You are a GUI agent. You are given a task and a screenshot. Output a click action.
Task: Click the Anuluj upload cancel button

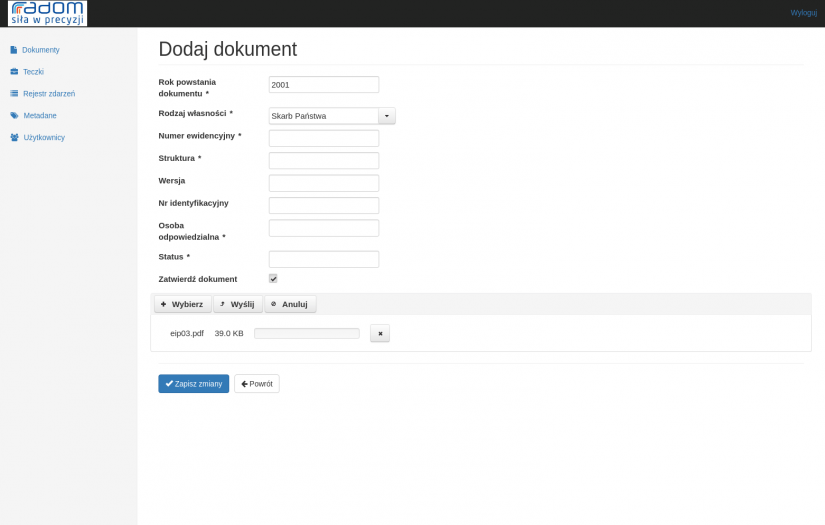[290, 304]
